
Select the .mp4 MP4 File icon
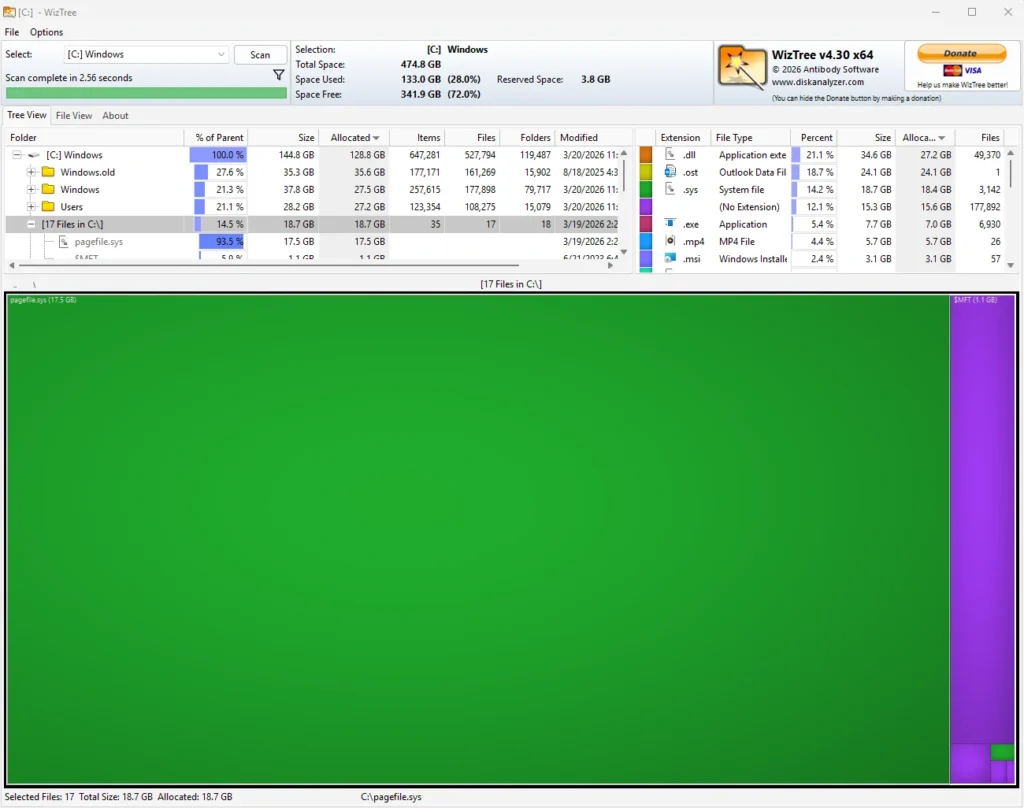click(669, 241)
